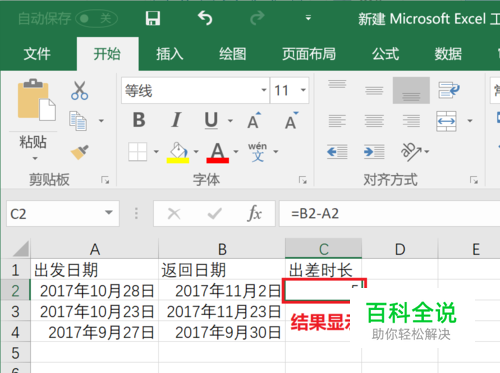This screenshot has width=500, height=373.
Task: Click the Copy icon
Action: point(78,121)
